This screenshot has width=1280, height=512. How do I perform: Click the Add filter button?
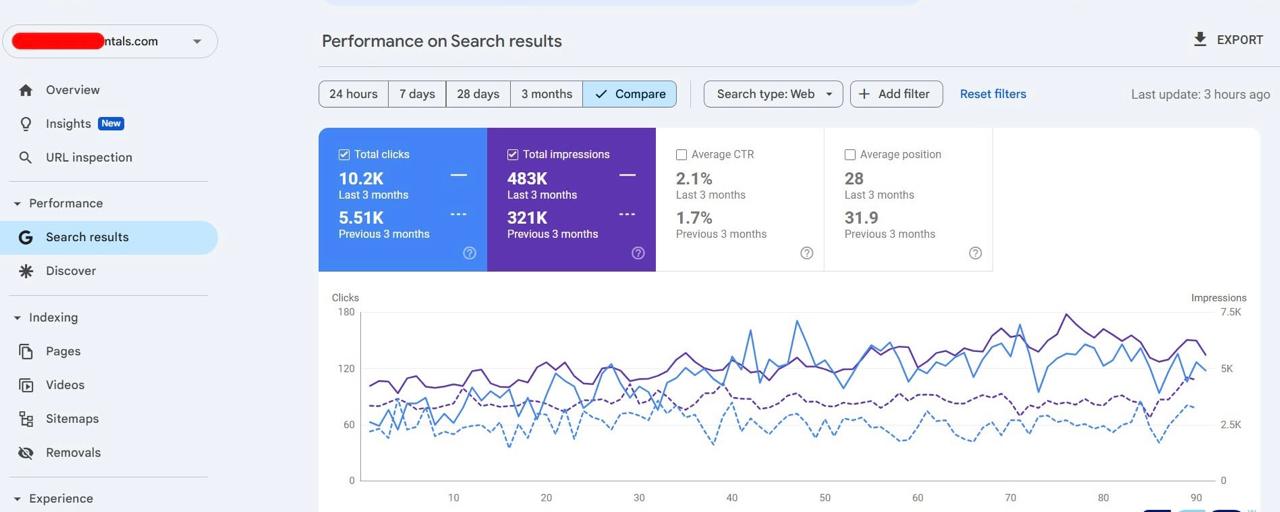click(896, 94)
